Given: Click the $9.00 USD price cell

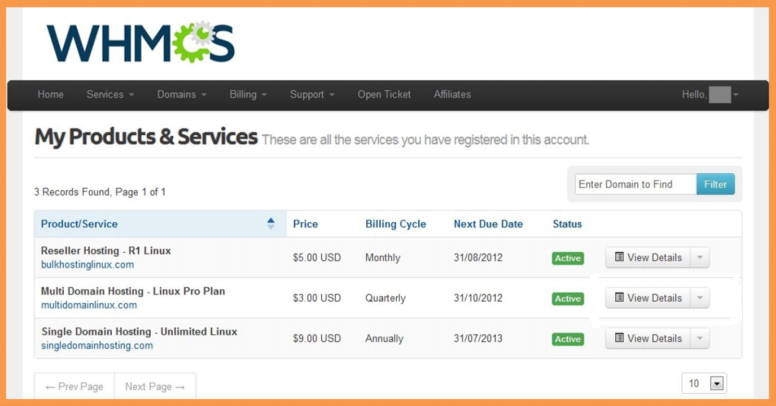Looking at the screenshot, I should click(317, 339).
